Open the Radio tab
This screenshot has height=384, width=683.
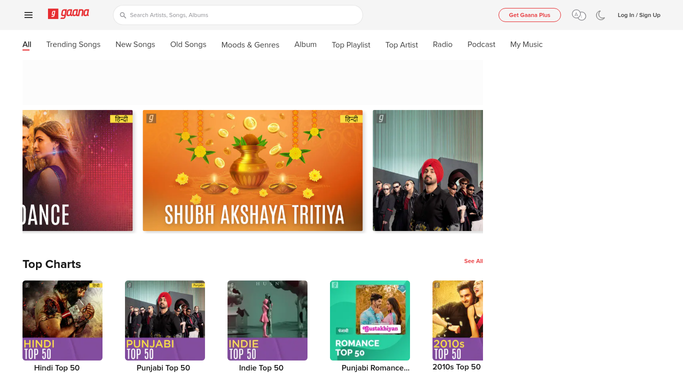click(x=443, y=44)
